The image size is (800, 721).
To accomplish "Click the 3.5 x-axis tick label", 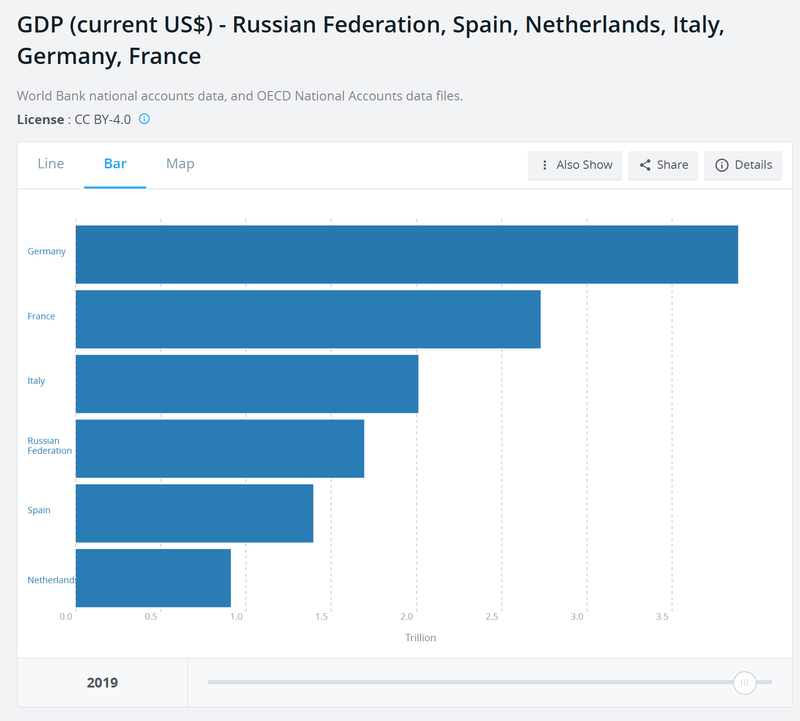I will 662,617.
